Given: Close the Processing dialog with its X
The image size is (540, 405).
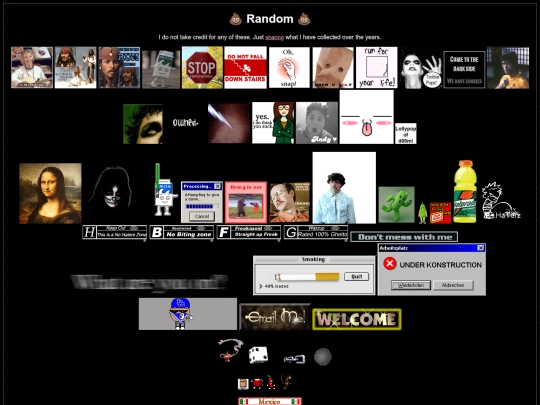Looking at the screenshot, I should click(217, 186).
